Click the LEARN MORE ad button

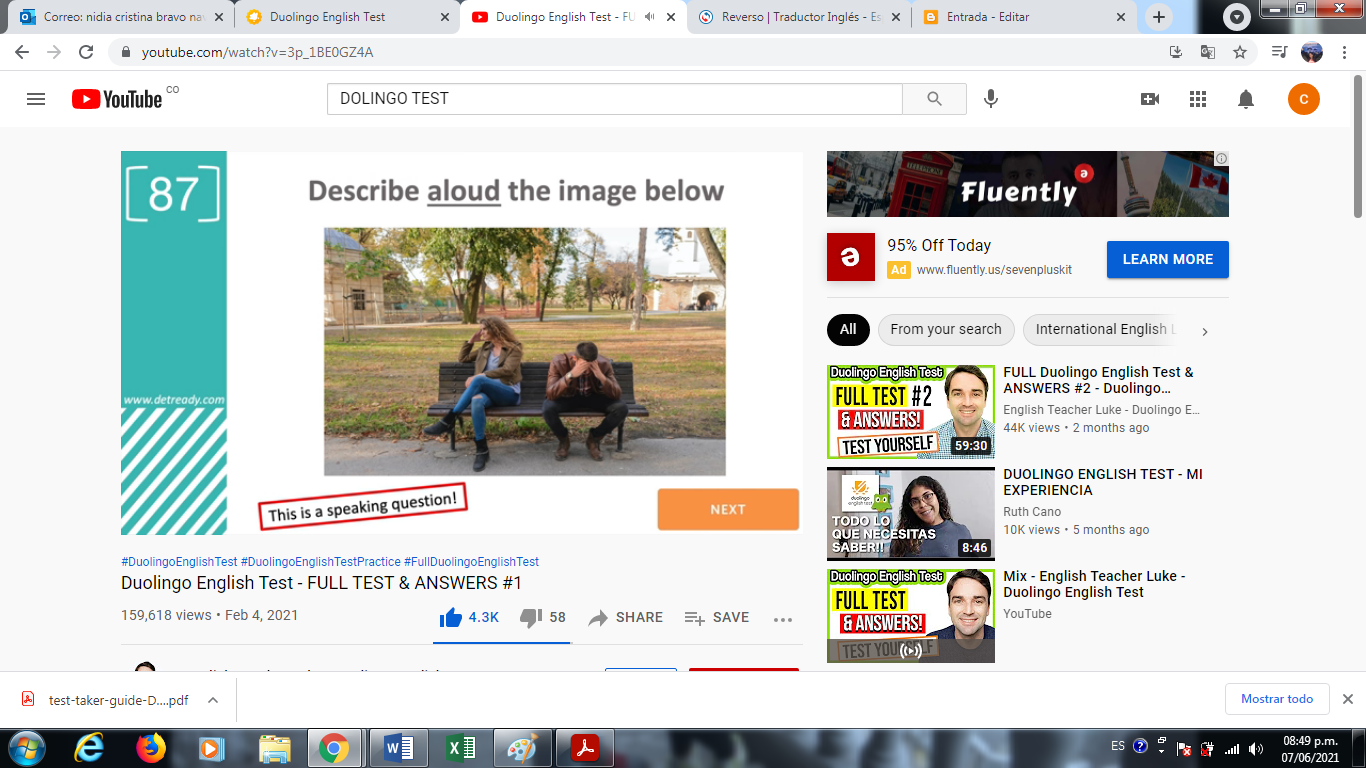1168,259
